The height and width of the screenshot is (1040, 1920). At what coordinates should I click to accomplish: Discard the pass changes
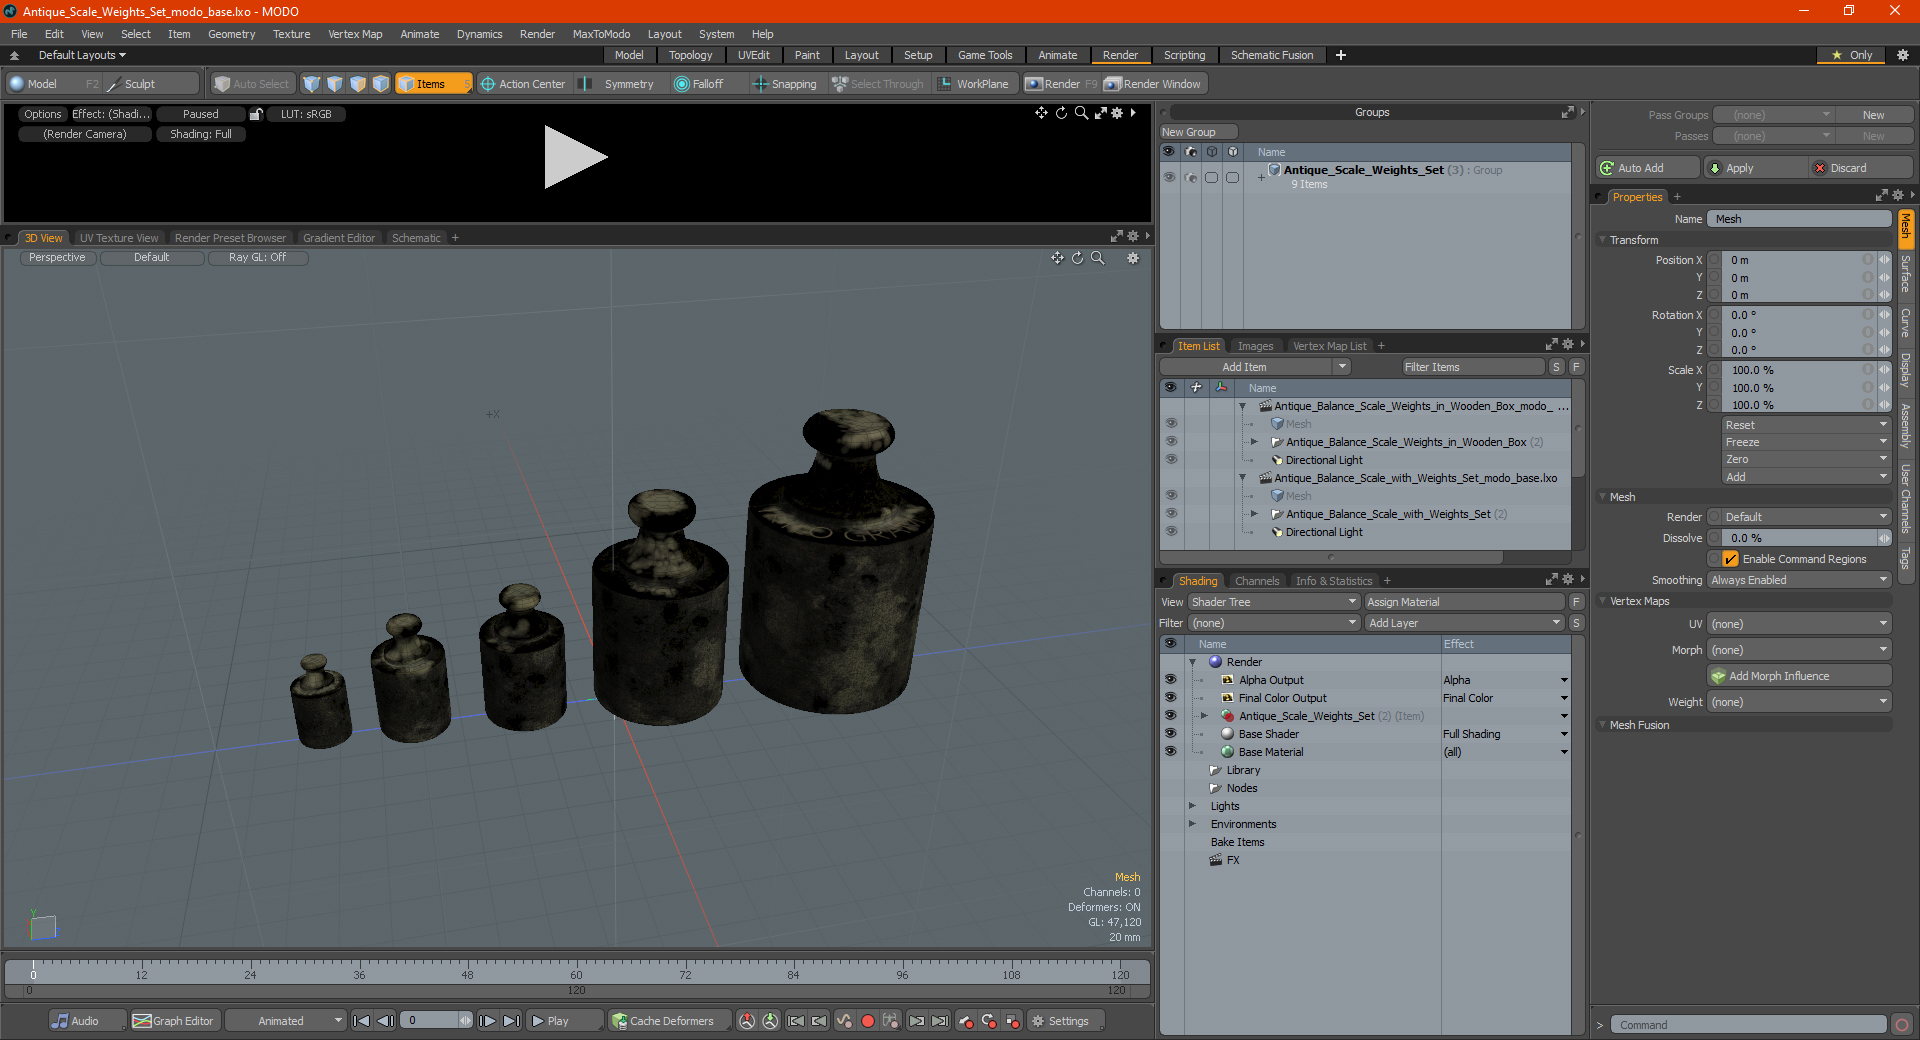point(1861,168)
